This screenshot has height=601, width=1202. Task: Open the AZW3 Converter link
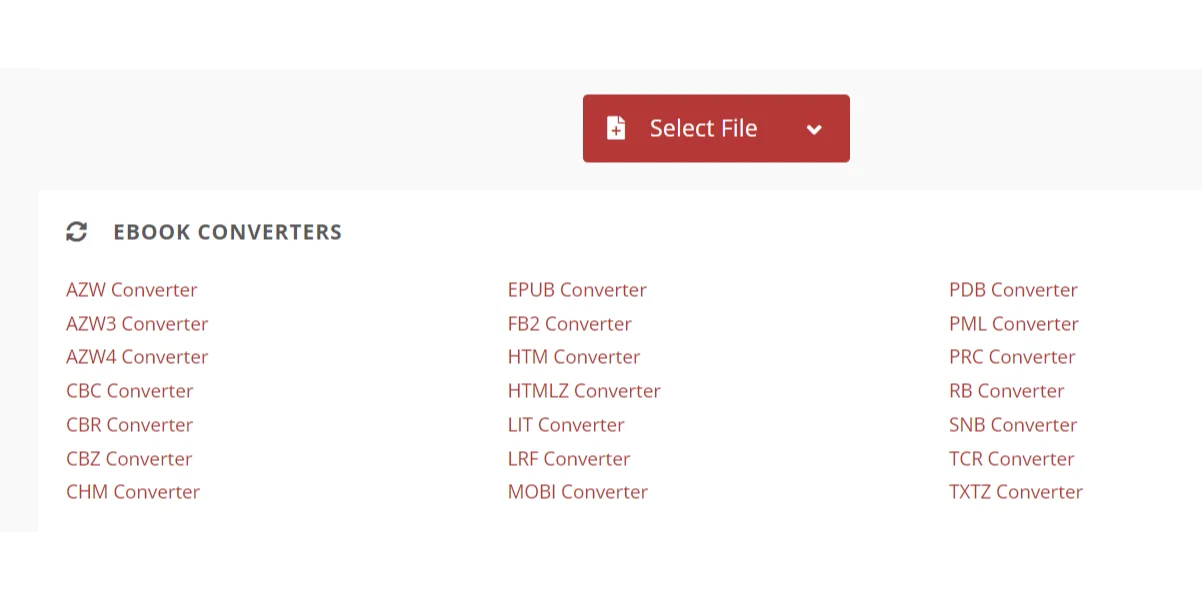(137, 324)
